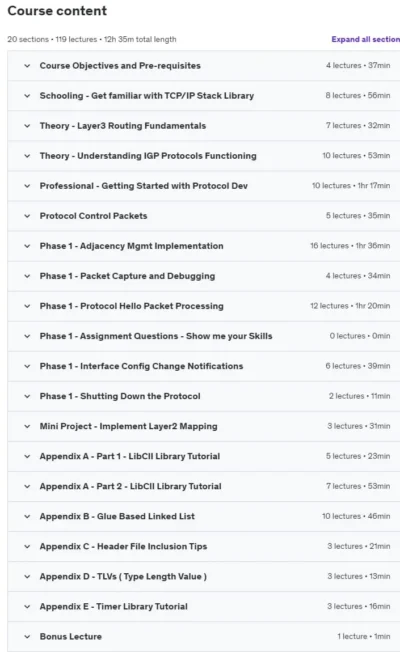Open Mini Project - Implement Layer2 Mapping

pyautogui.click(x=204, y=426)
